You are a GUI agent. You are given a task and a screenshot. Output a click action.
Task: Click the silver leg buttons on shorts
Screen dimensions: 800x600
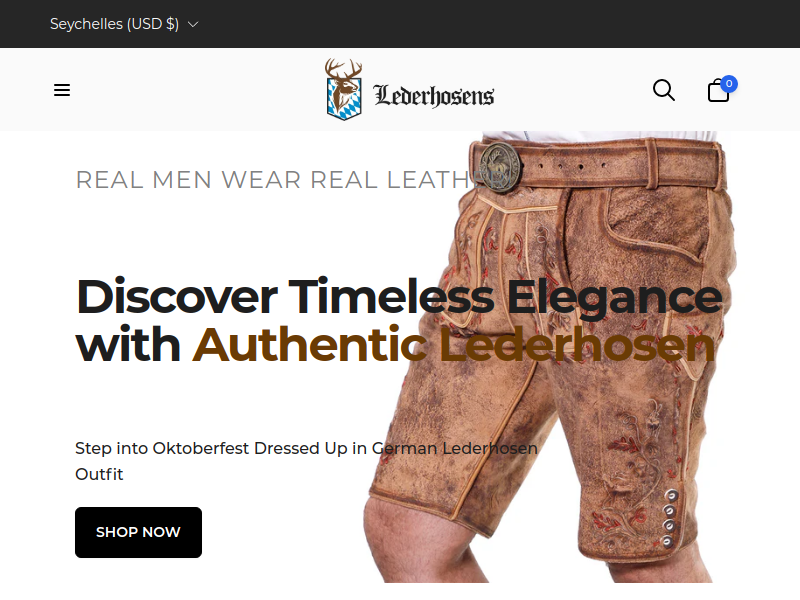pyautogui.click(x=669, y=518)
